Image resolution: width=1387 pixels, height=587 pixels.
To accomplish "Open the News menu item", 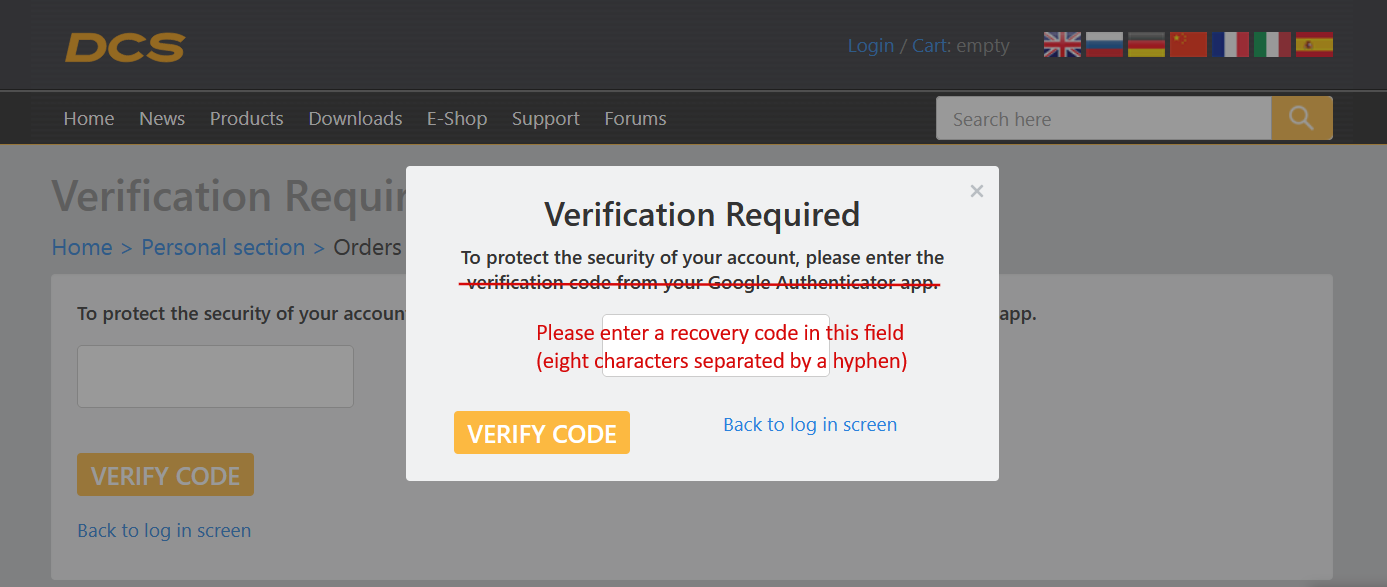I will coord(162,119).
